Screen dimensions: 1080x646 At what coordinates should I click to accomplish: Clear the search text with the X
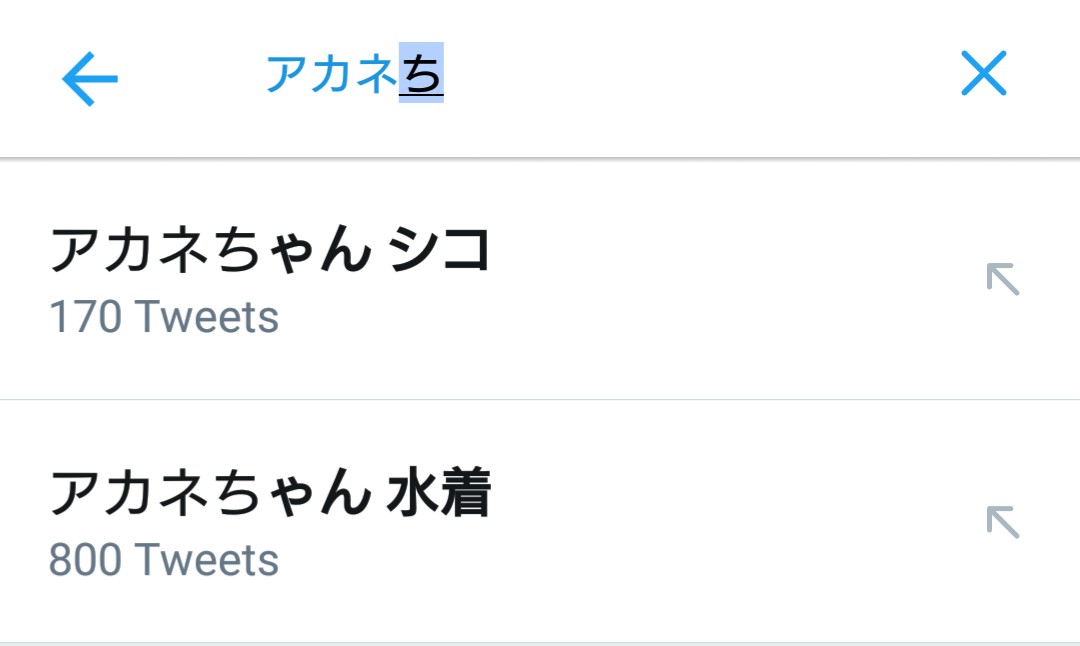coord(983,74)
